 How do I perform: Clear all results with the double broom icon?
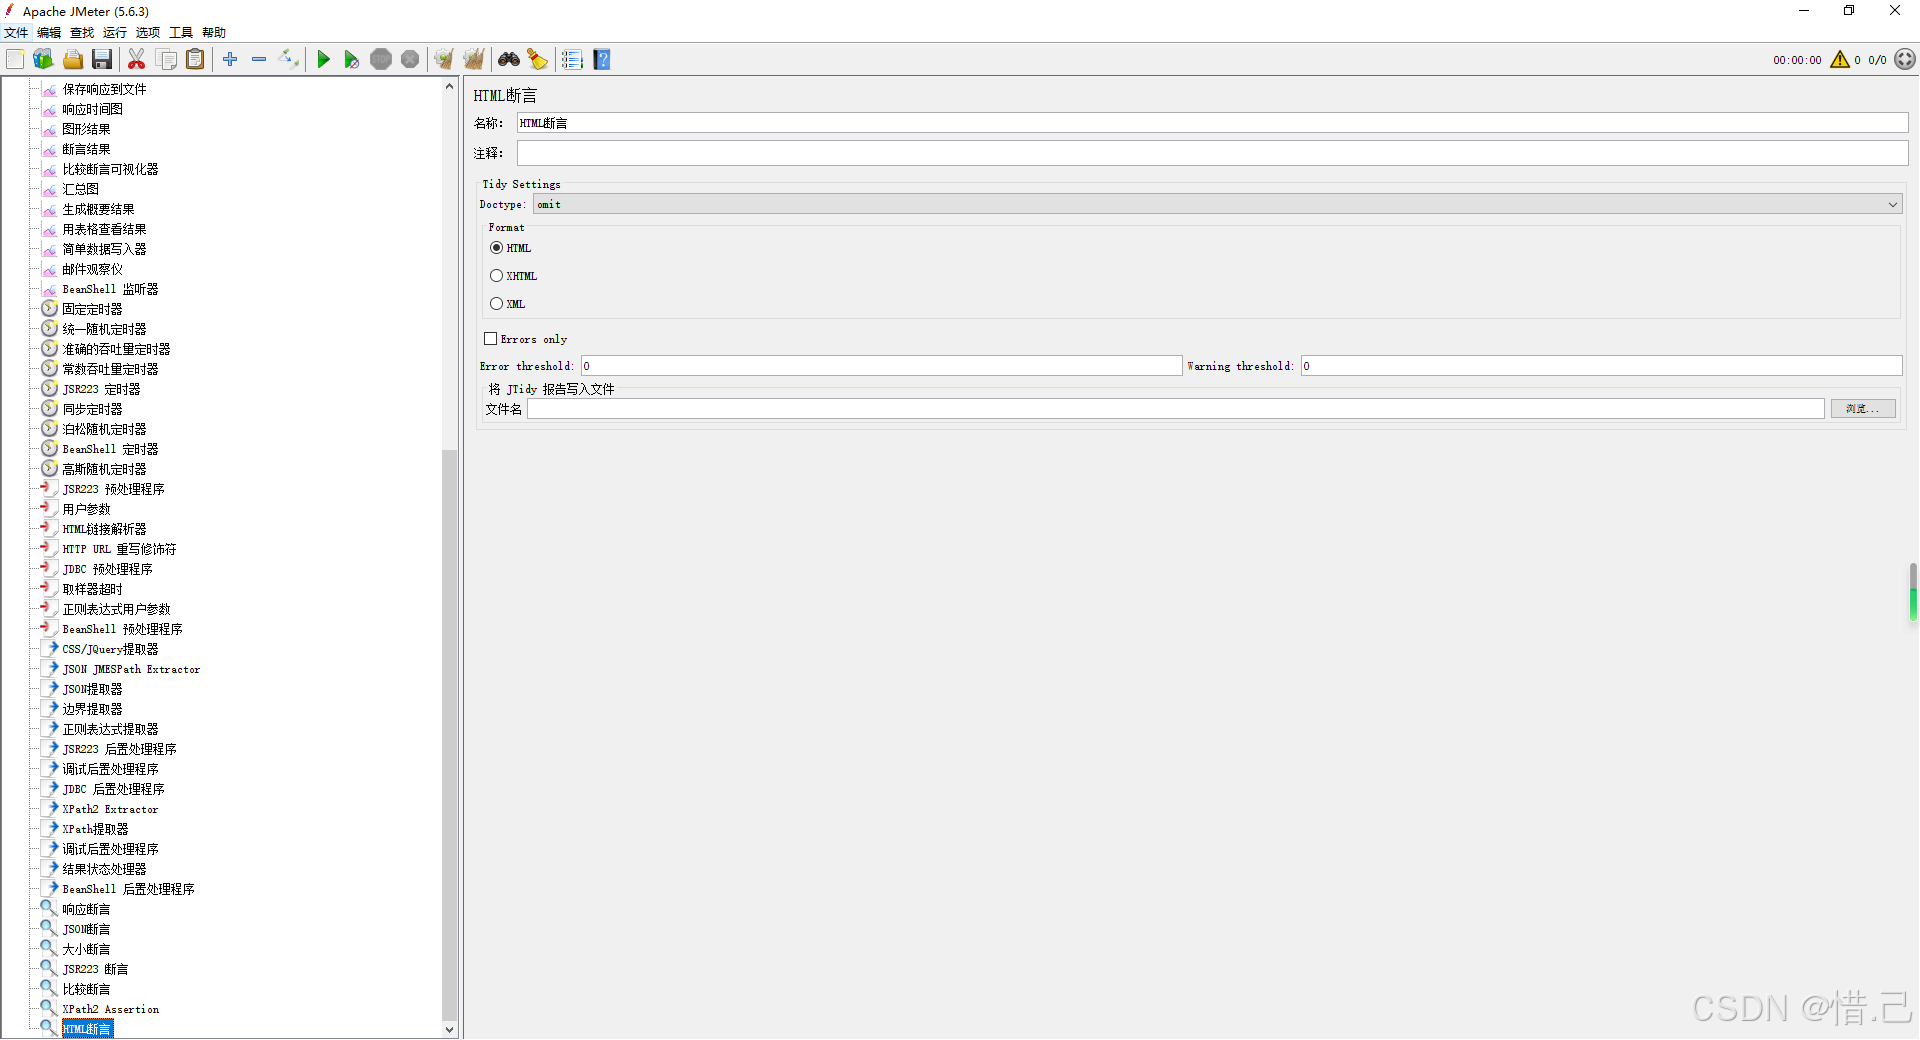(474, 60)
